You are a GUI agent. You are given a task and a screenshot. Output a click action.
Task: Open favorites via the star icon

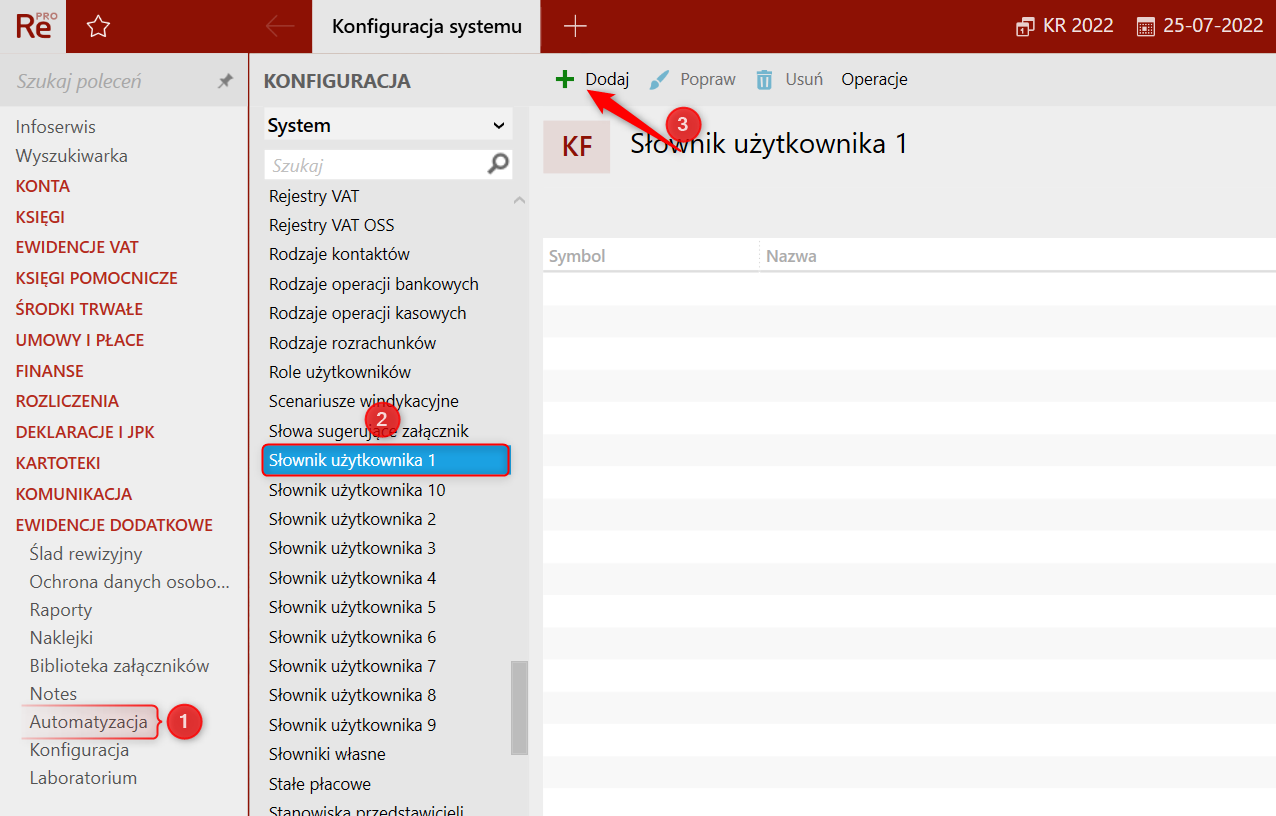pyautogui.click(x=98, y=27)
